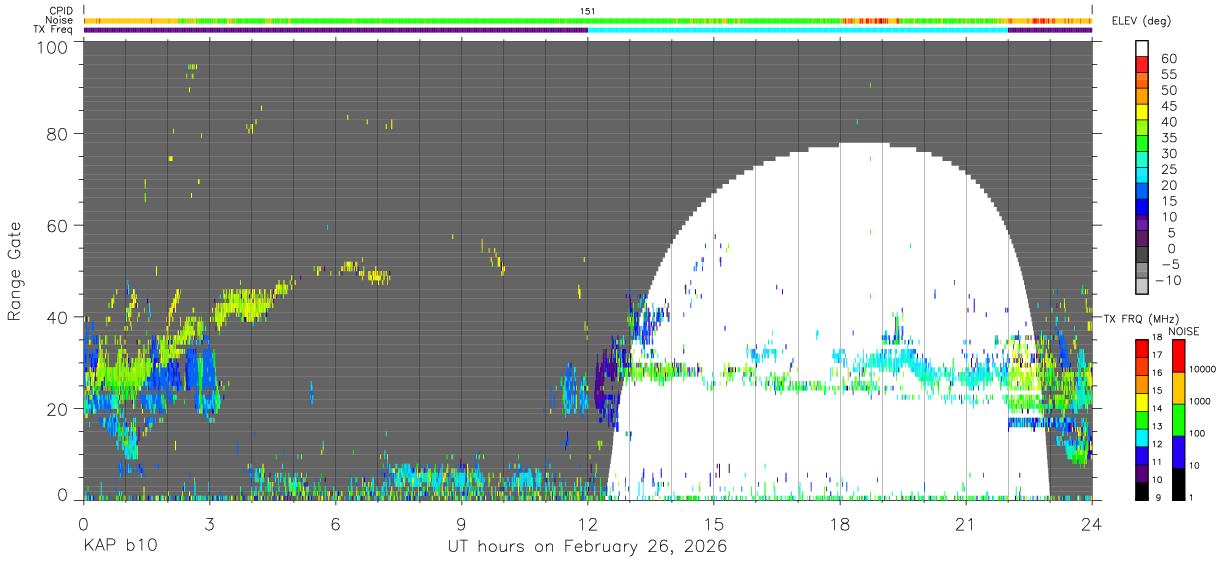Click the KAP b10 radar beam label
Image resolution: width=1228 pixels, height=567 pixels.
(x=119, y=547)
